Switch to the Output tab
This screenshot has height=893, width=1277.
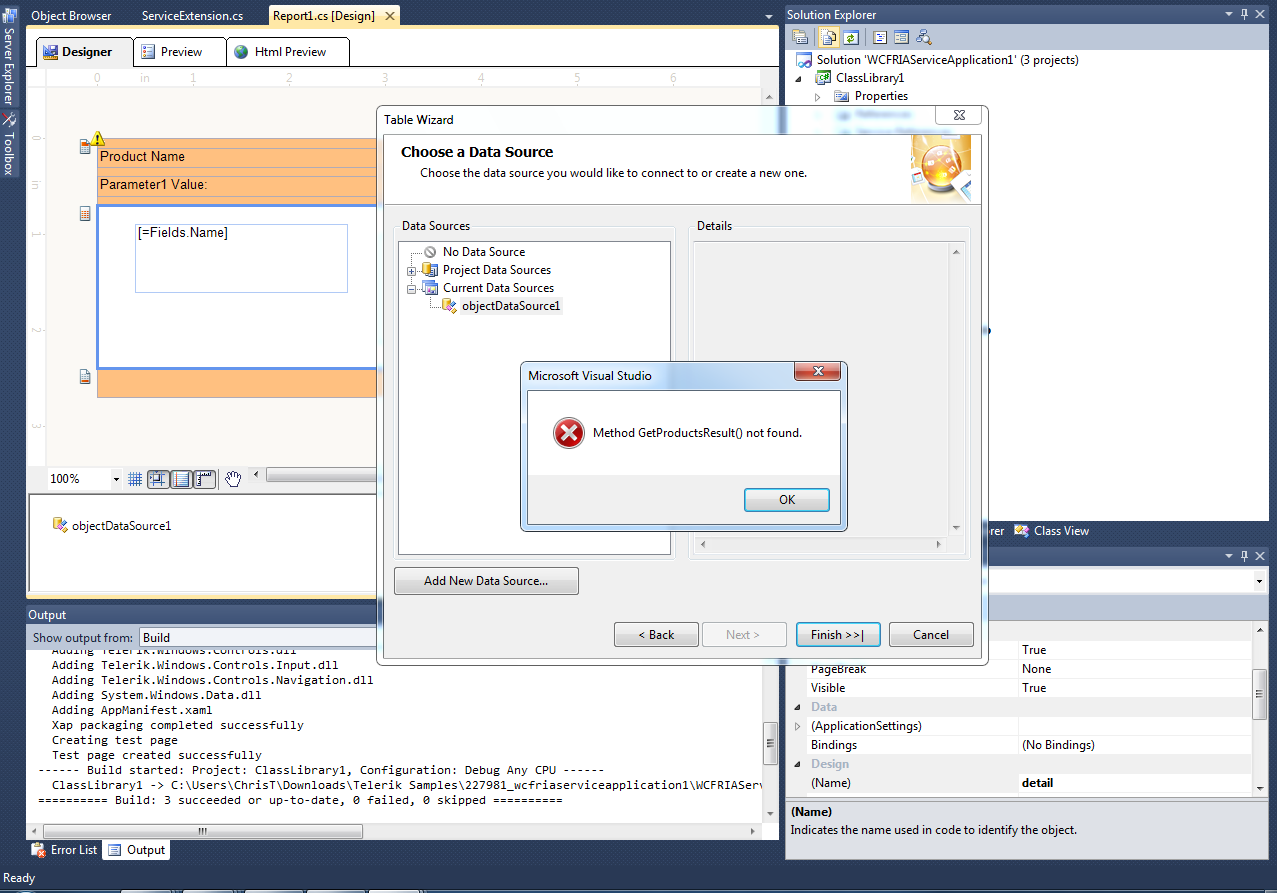(137, 850)
